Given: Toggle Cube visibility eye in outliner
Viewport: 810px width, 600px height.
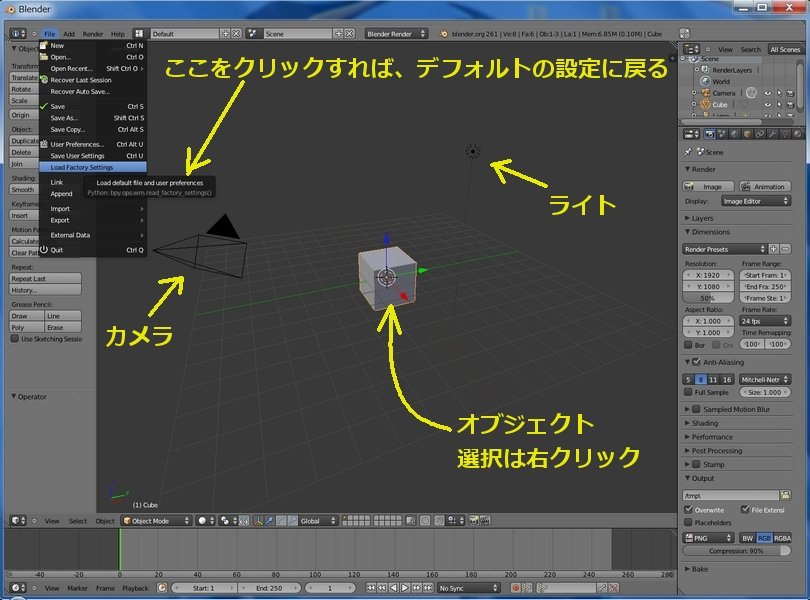Looking at the screenshot, I should (x=768, y=104).
